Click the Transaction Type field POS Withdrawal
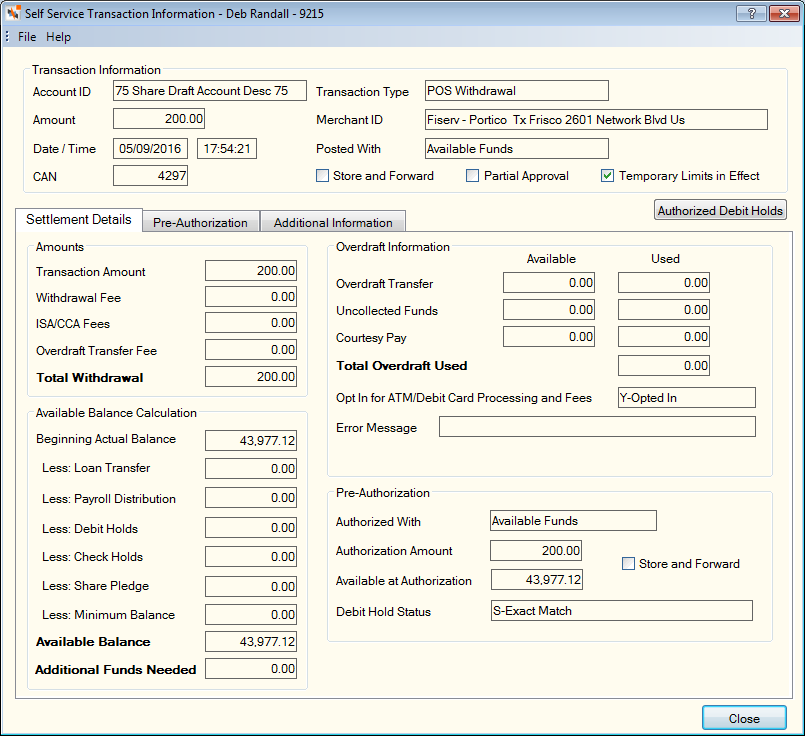This screenshot has width=805, height=736. (x=516, y=91)
